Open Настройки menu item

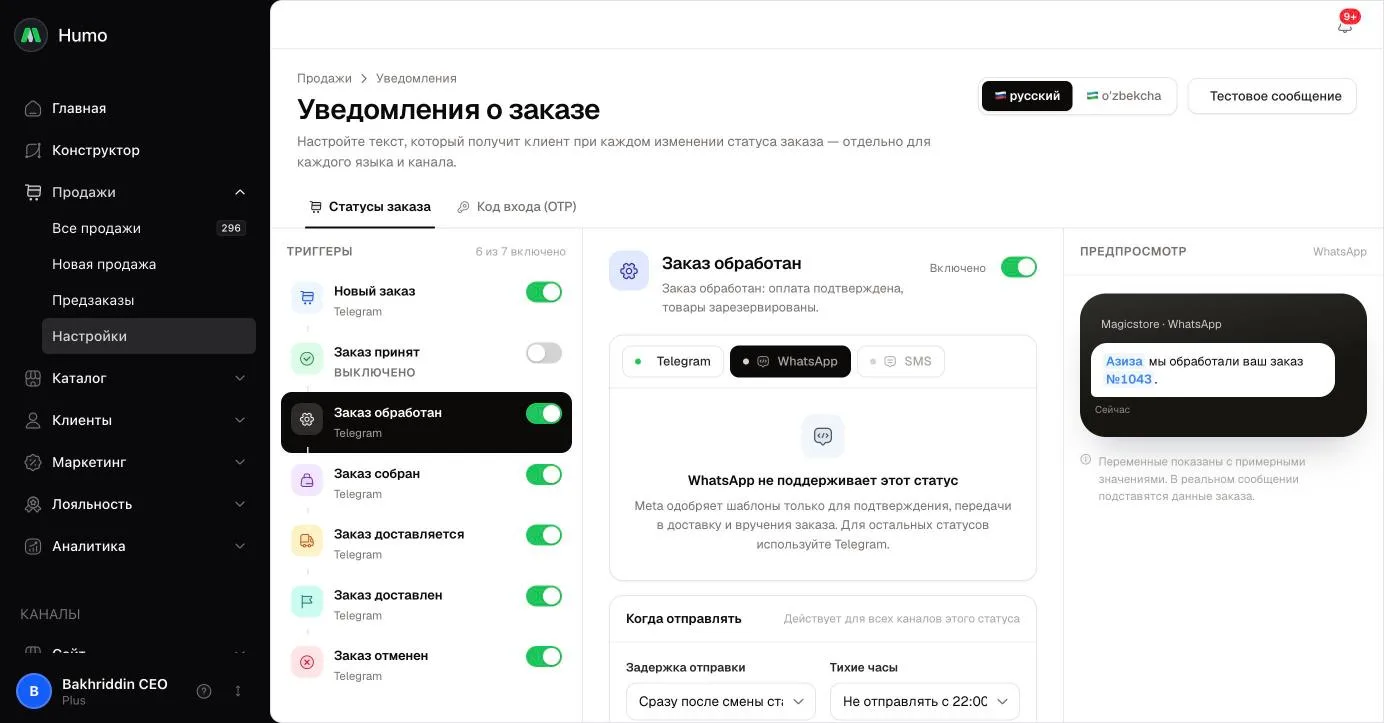[x=149, y=336]
